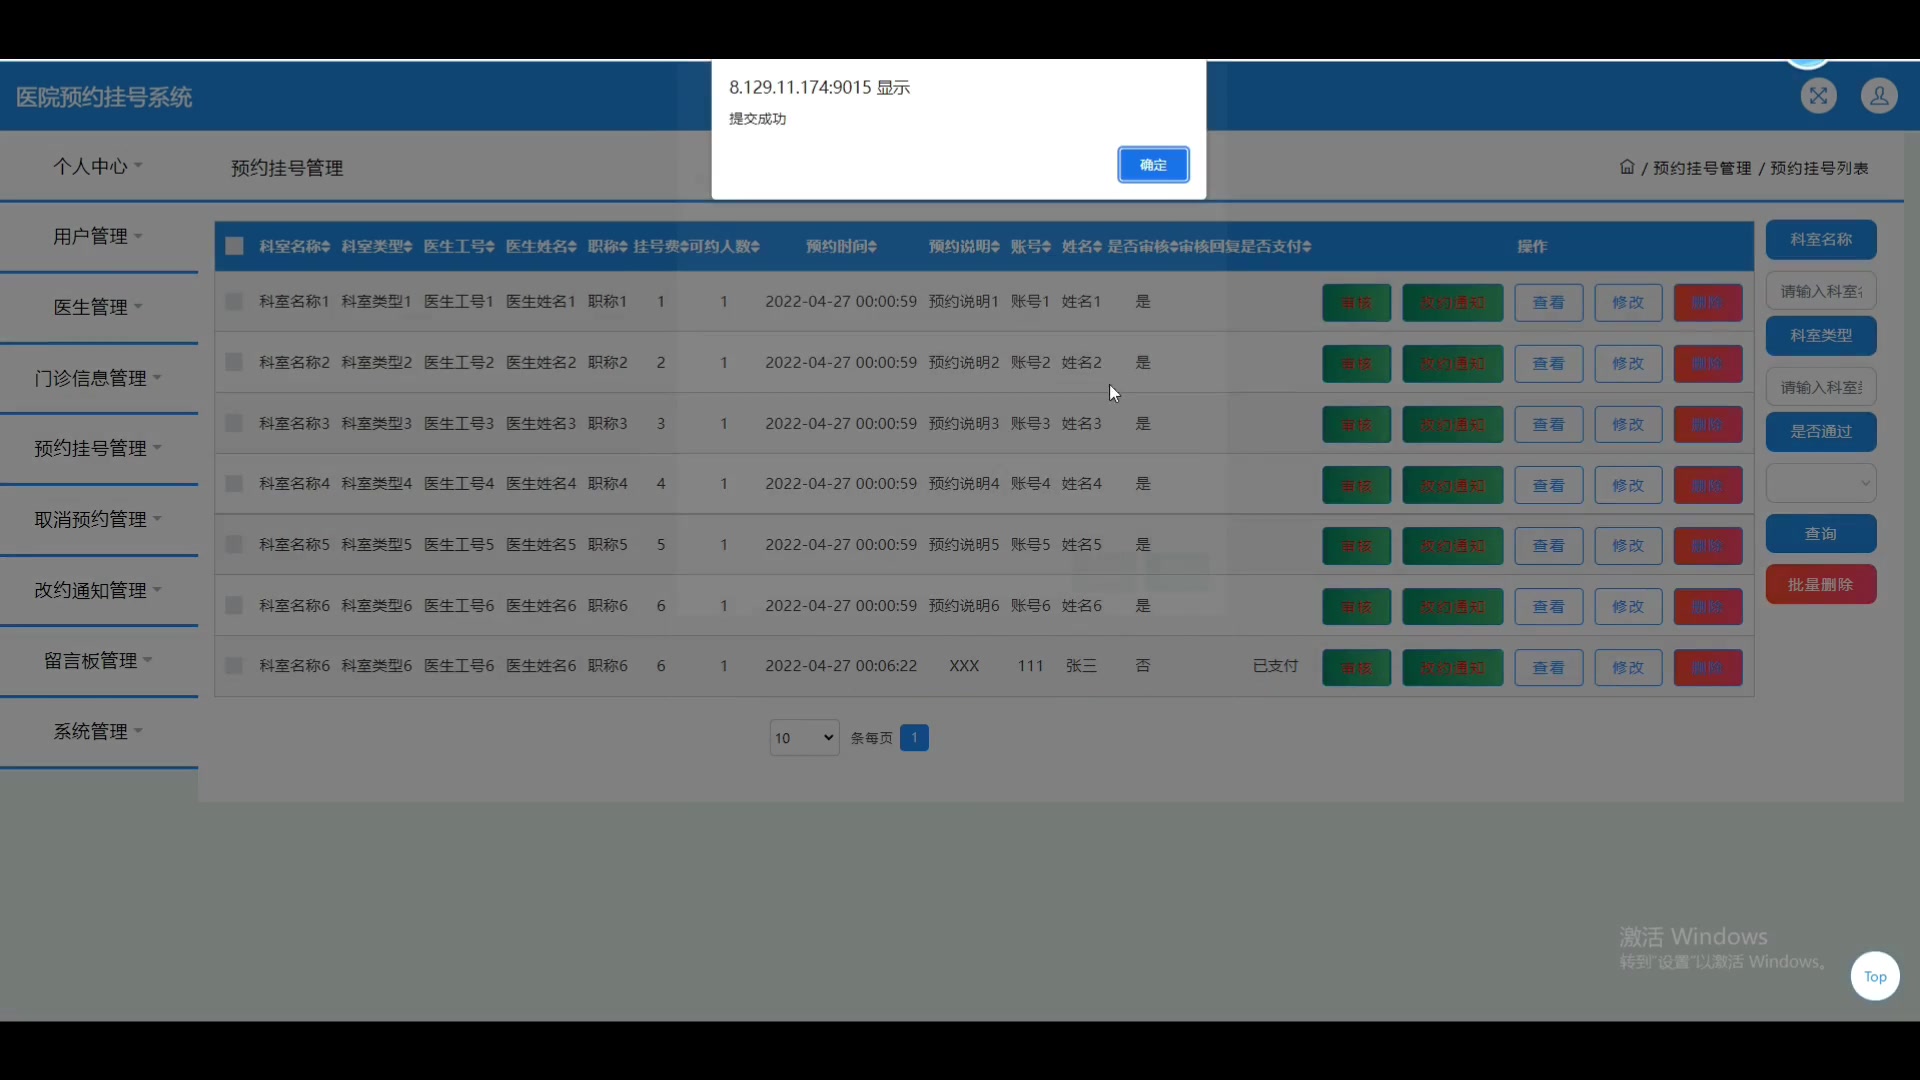Click 删除 button for 科室名称1 row
Image resolution: width=1920 pixels, height=1080 pixels.
point(1708,302)
